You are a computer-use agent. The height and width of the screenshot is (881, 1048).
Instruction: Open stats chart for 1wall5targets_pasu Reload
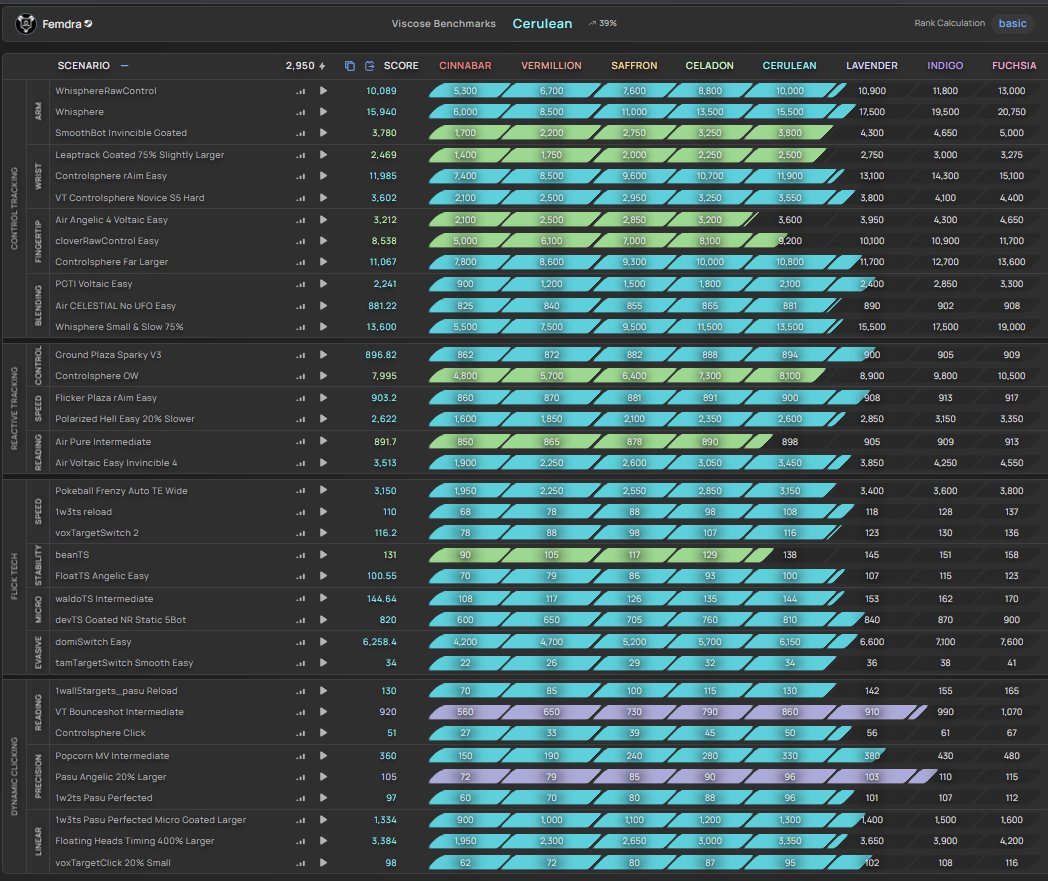click(301, 691)
